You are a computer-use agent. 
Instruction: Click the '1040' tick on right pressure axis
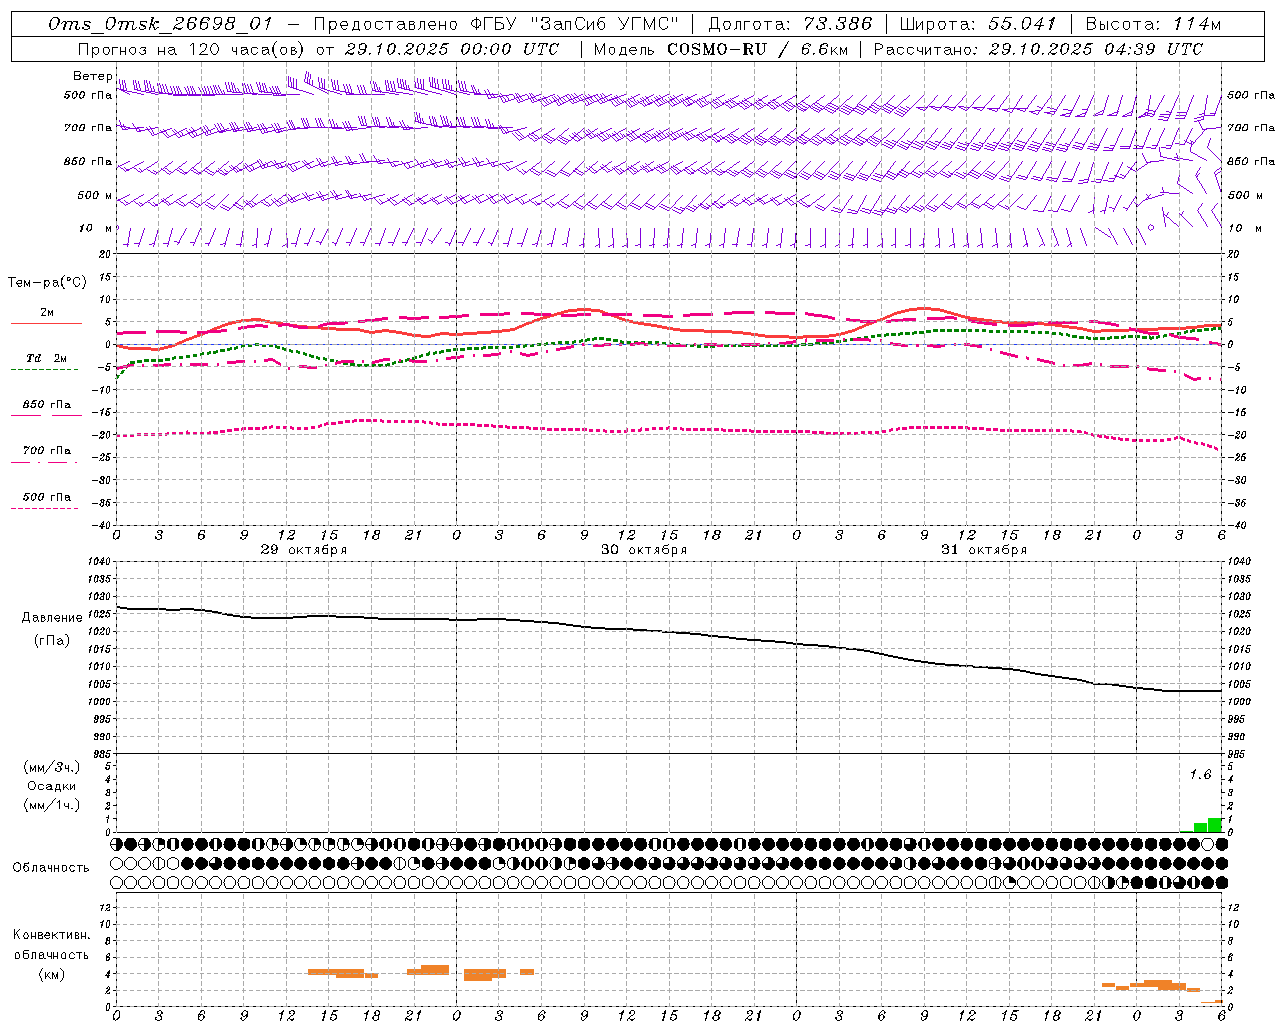point(1240,562)
